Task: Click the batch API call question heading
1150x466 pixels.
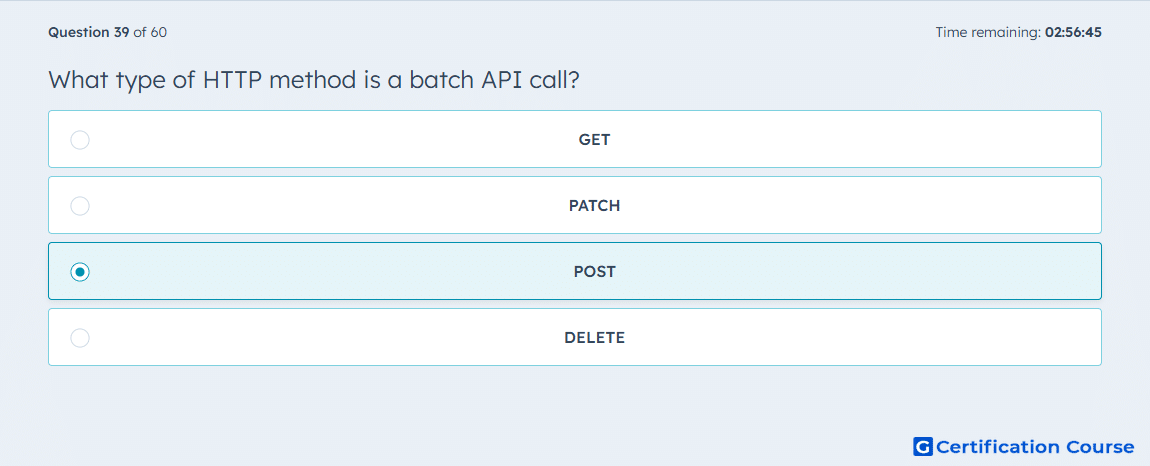Action: (314, 79)
